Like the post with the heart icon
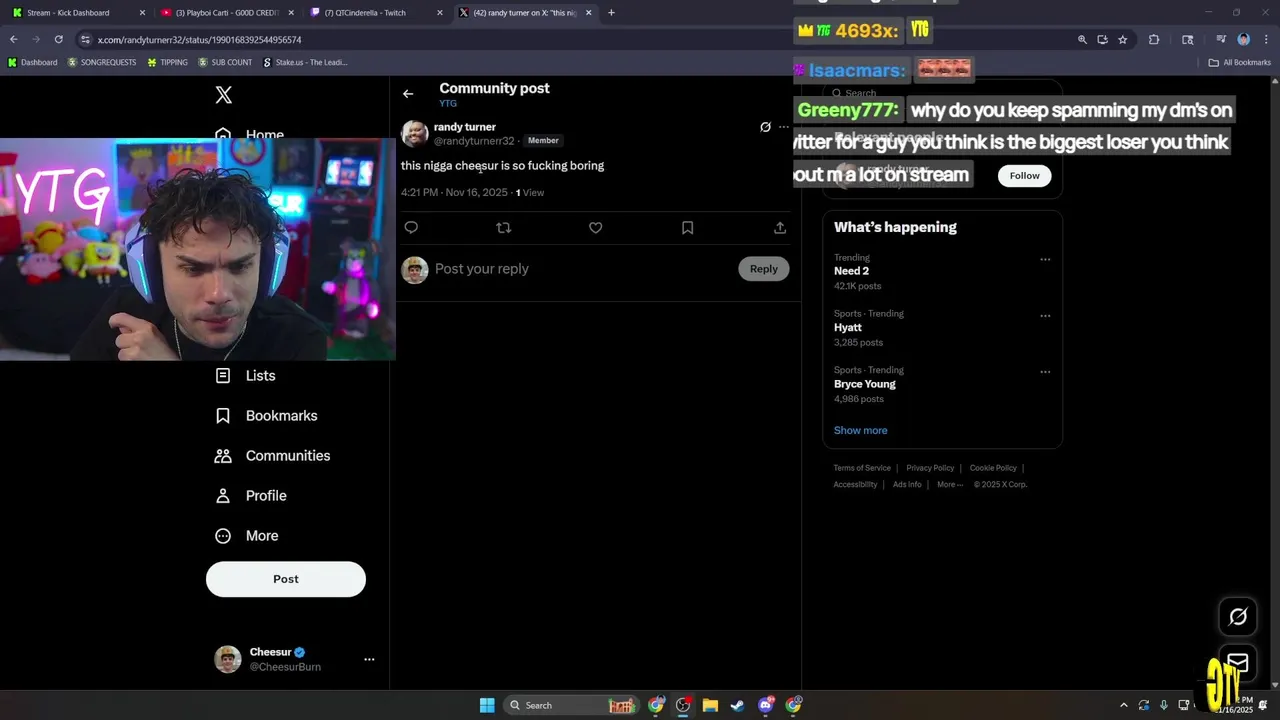Viewport: 1280px width, 720px height. click(596, 228)
